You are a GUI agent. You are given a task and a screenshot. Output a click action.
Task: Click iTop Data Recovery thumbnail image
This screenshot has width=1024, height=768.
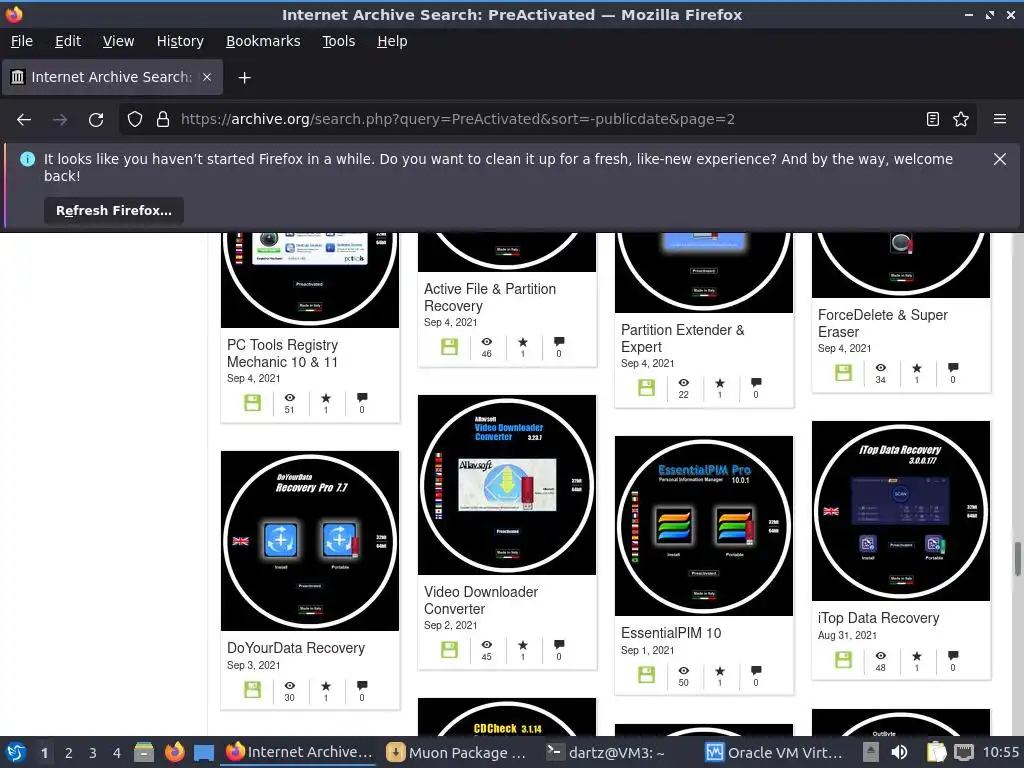point(901,511)
